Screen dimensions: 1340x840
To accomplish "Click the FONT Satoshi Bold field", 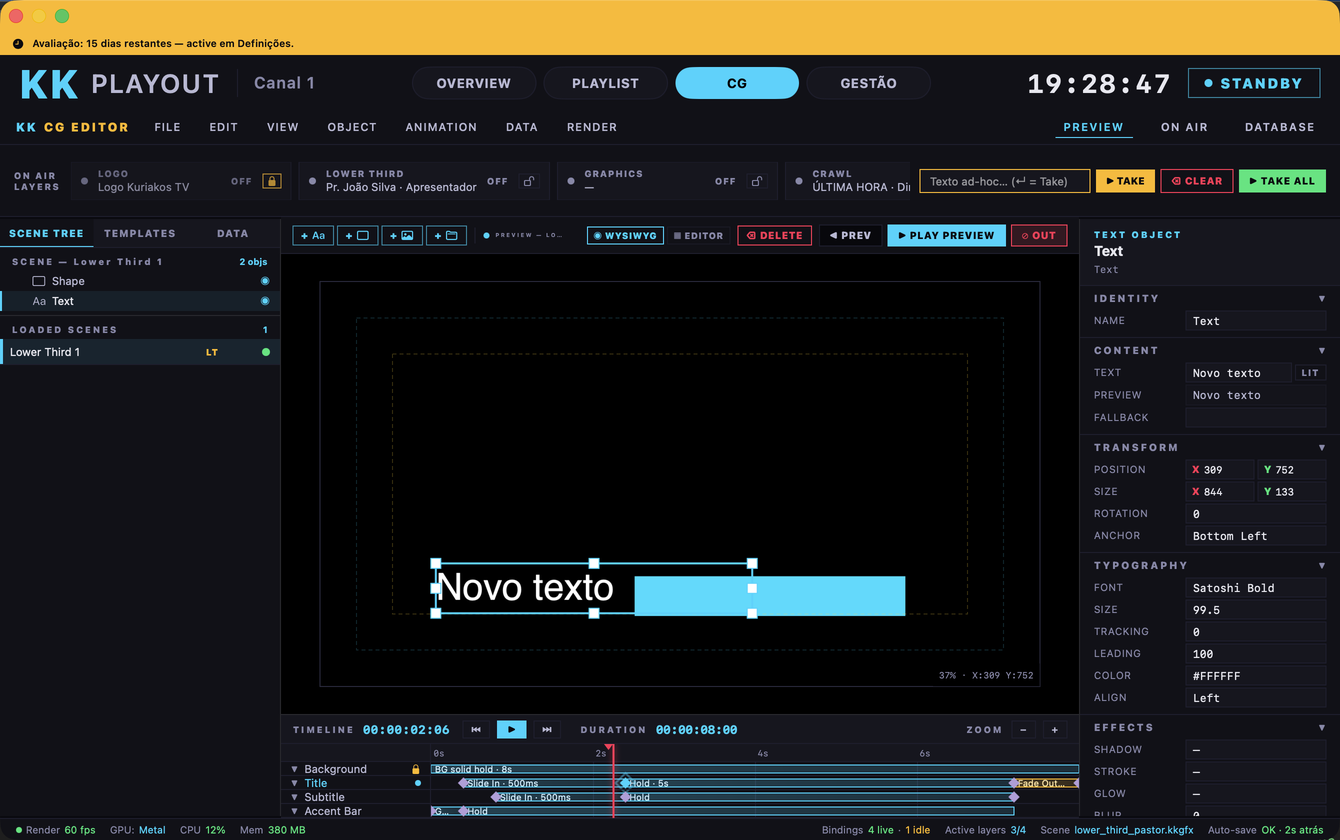I will 1256,588.
